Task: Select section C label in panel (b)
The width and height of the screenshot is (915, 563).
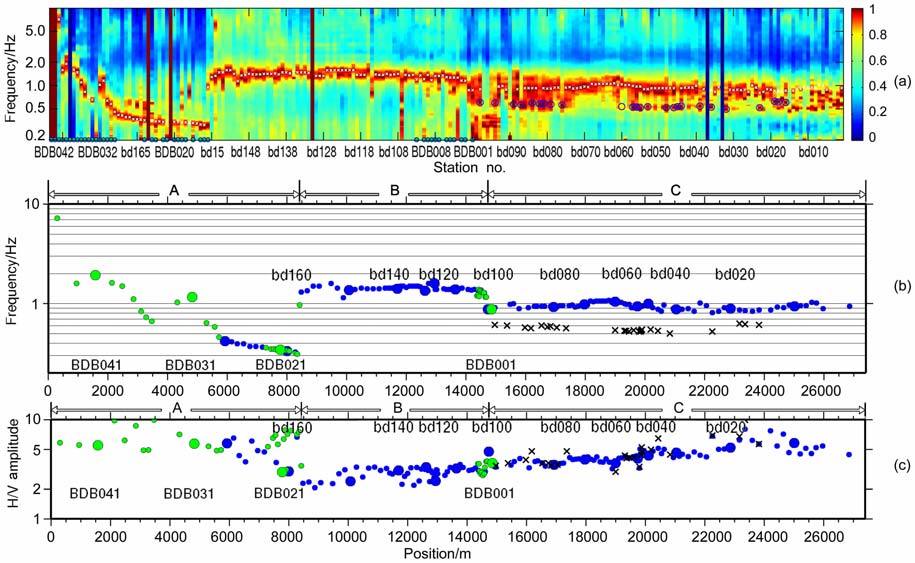Action: [x=676, y=190]
